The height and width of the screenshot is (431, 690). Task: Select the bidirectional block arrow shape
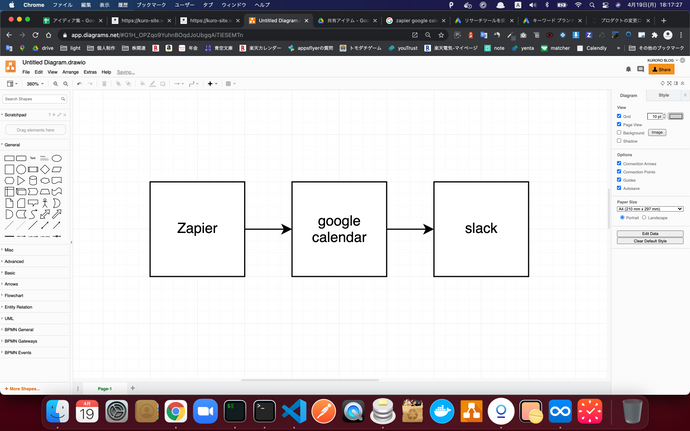[44, 214]
